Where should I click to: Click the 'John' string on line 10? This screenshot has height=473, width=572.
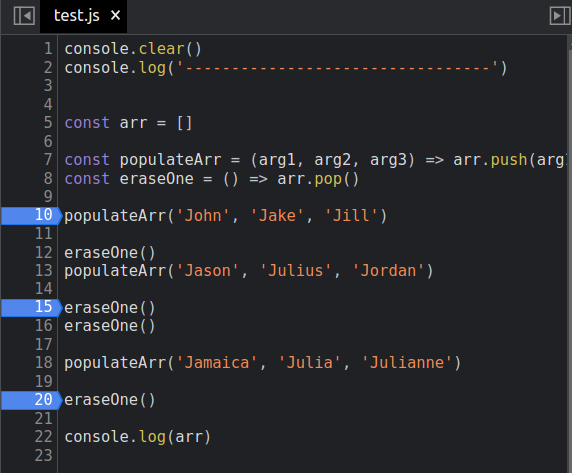point(203,216)
